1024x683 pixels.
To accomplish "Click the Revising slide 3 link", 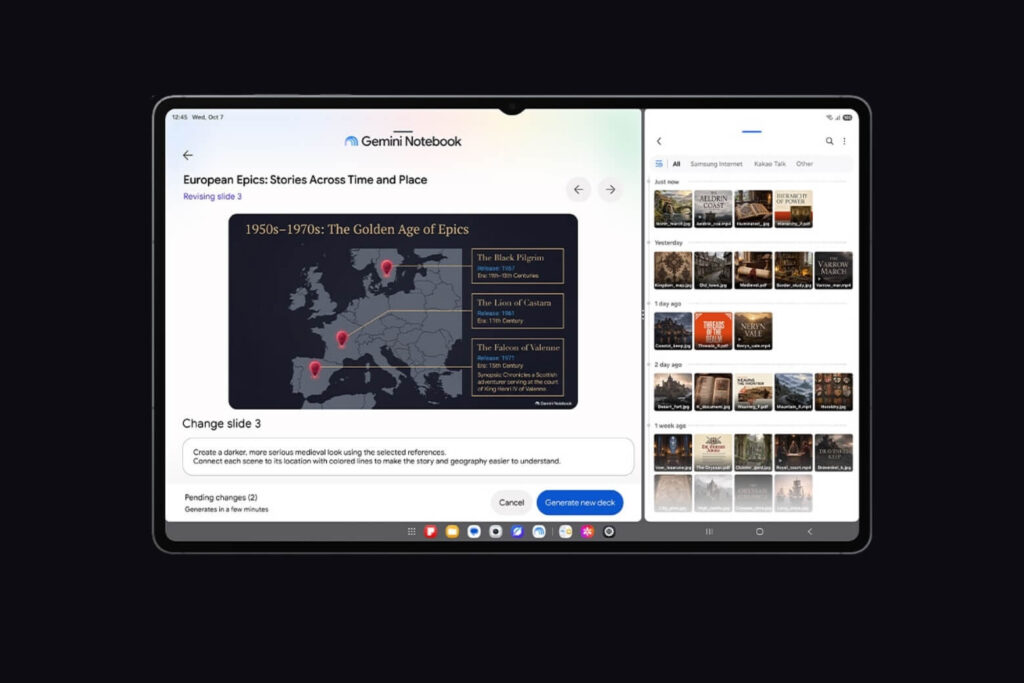I will point(212,197).
